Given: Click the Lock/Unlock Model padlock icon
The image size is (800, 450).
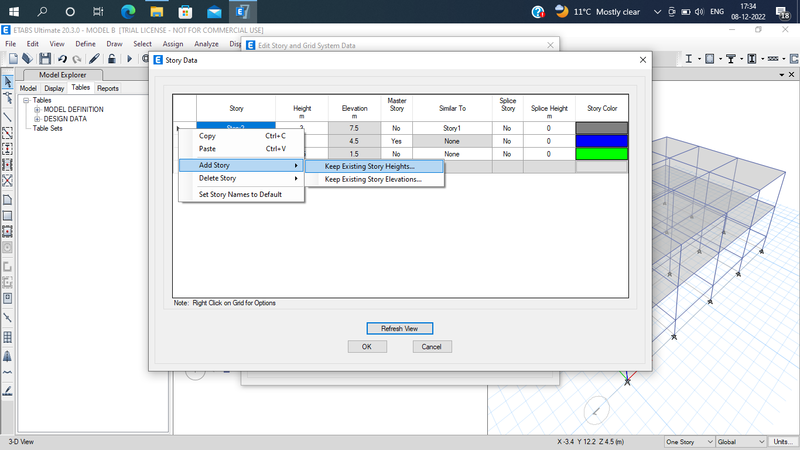Looking at the screenshot, I should pos(112,59).
